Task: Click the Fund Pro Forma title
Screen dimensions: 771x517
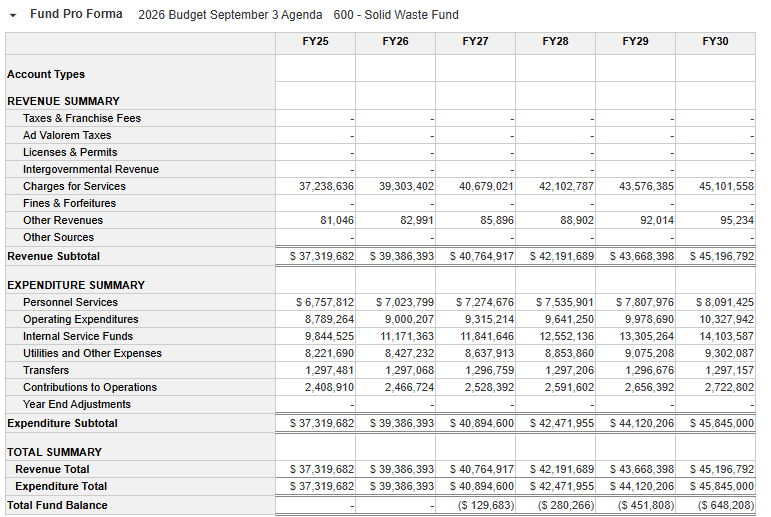Action: pos(76,15)
